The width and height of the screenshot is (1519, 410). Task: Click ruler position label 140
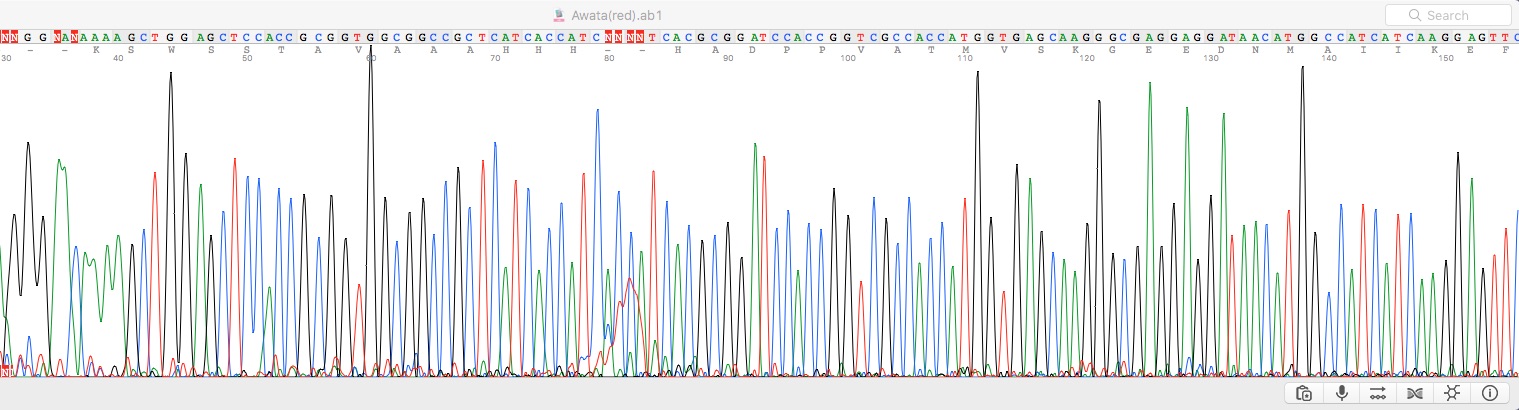tap(1329, 58)
